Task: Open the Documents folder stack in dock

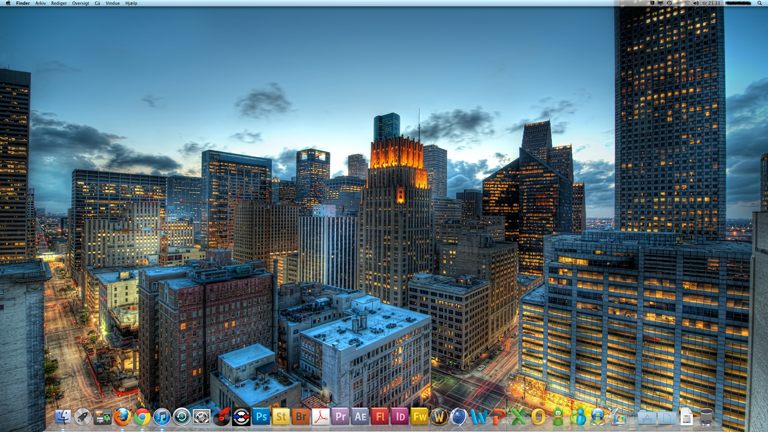Action: coord(667,417)
